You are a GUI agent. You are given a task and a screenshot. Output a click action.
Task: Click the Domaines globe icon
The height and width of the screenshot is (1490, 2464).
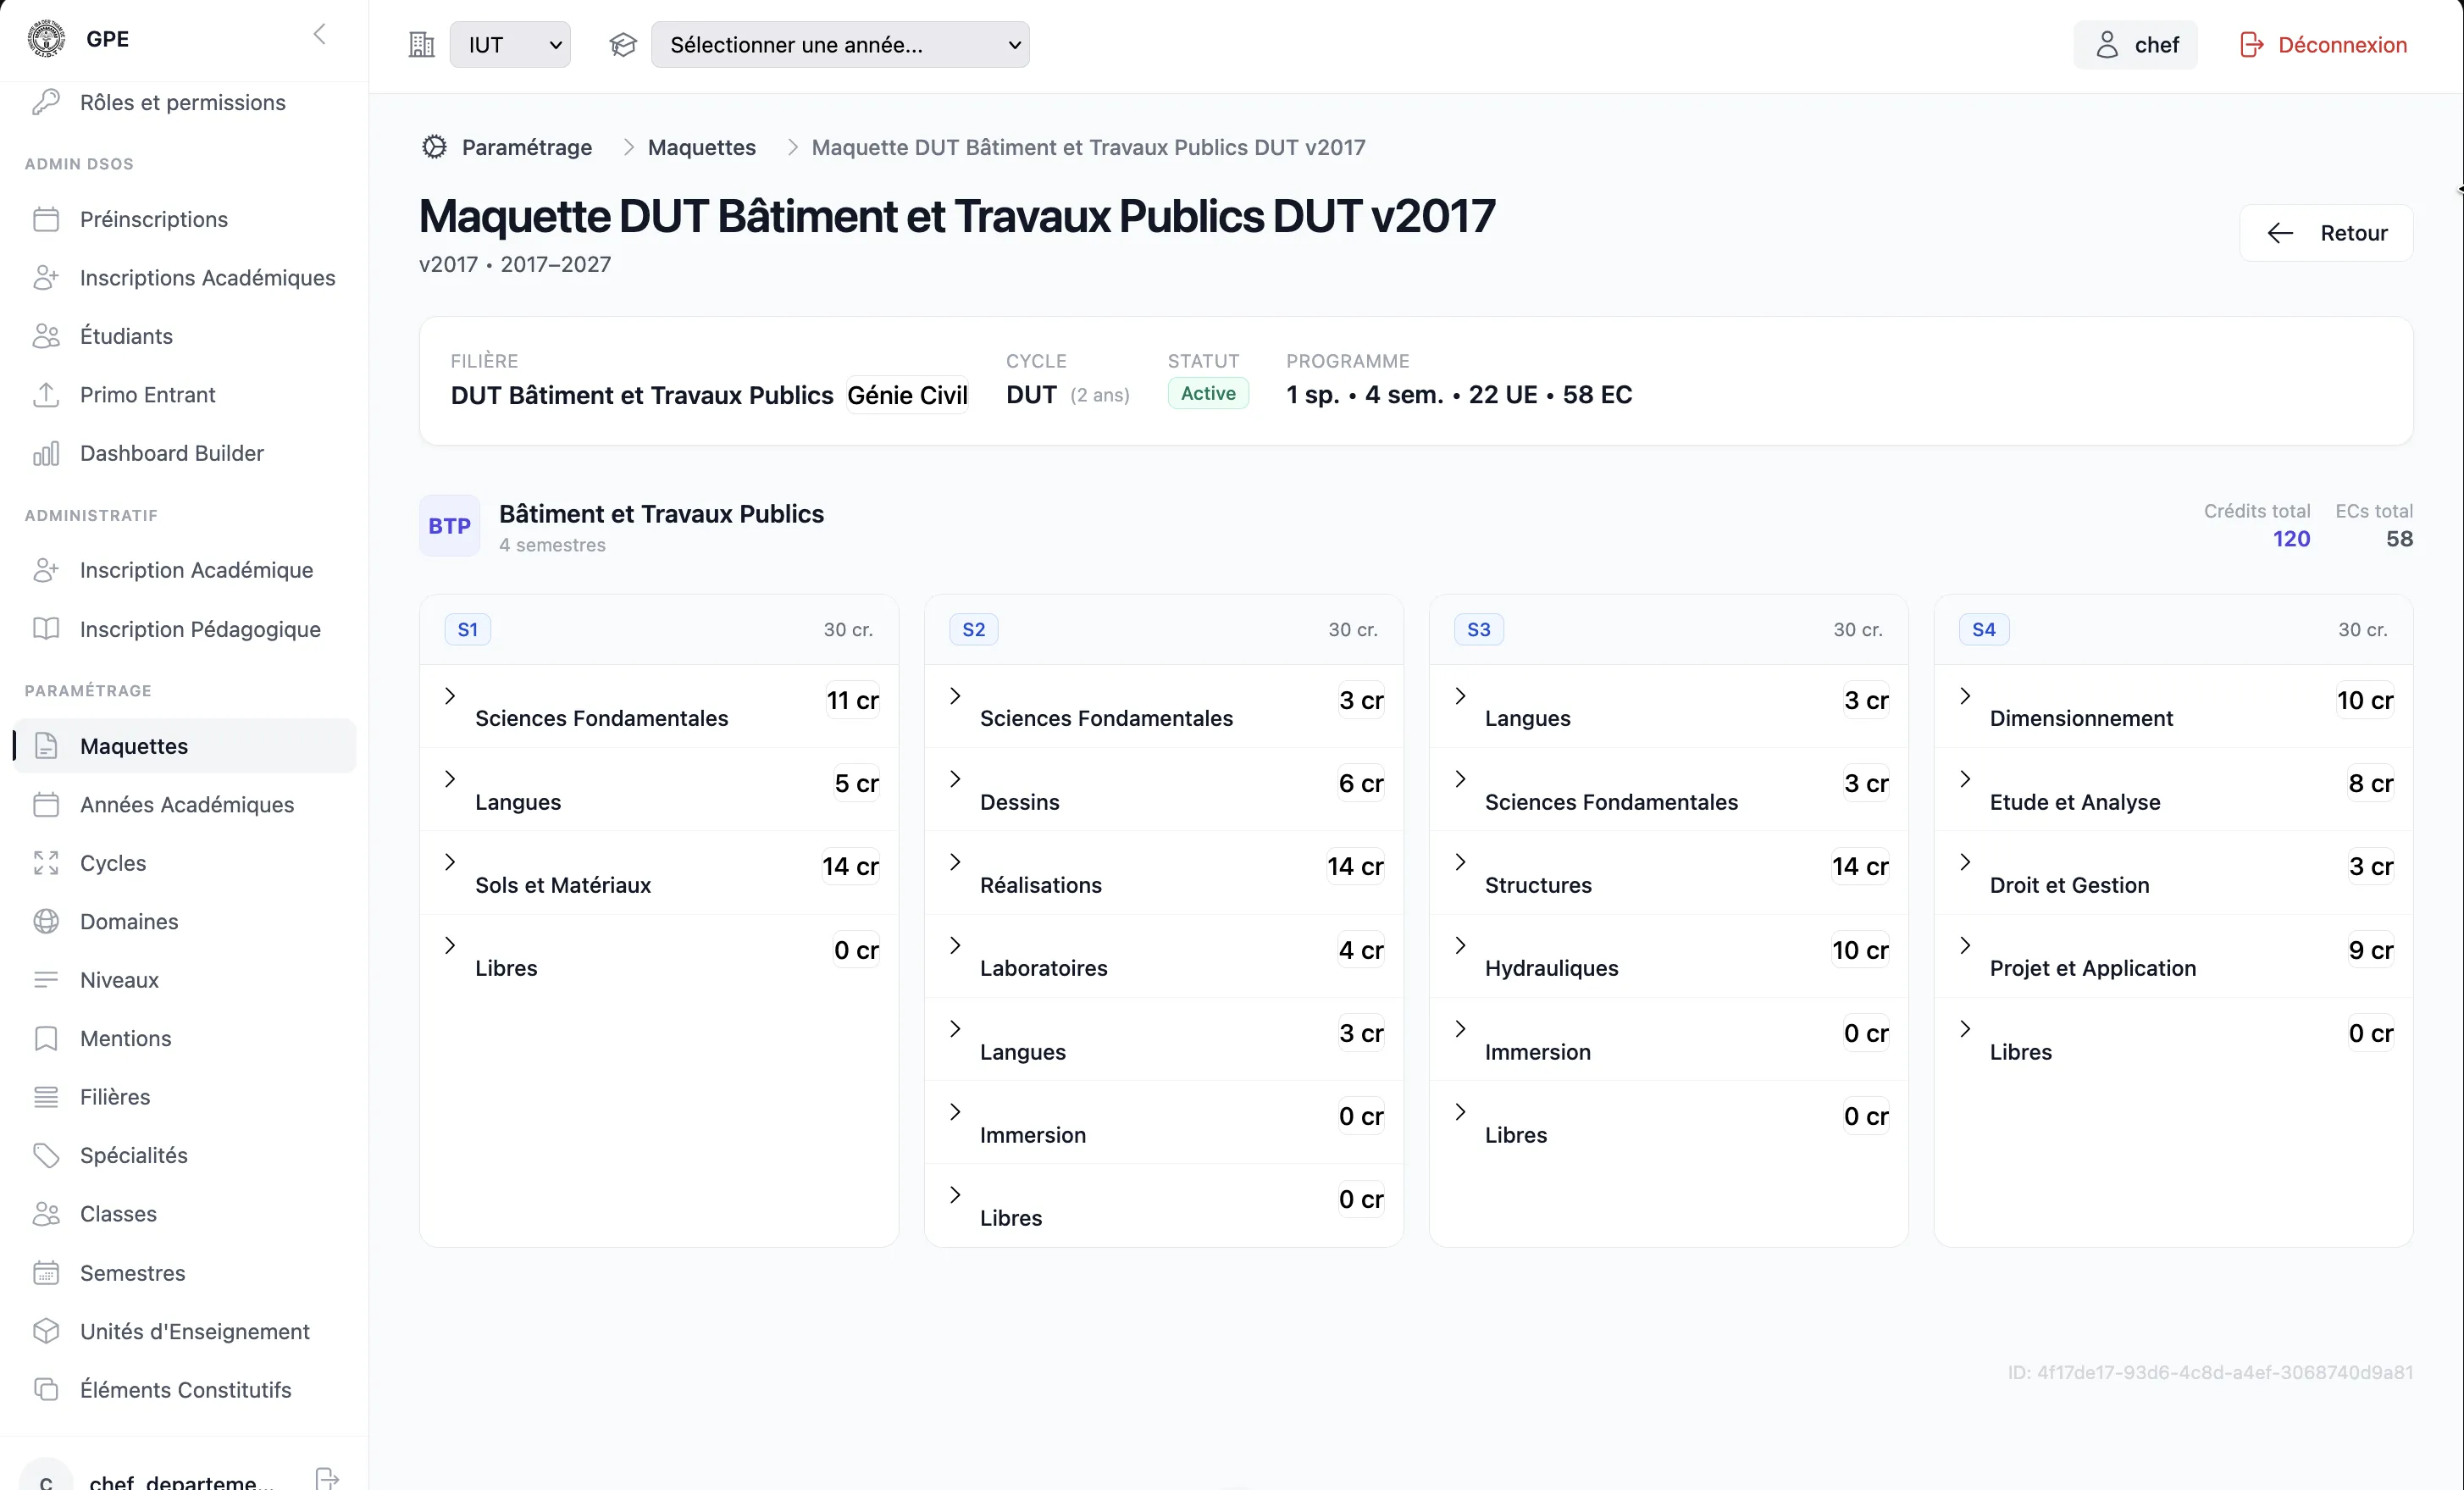[x=46, y=921]
